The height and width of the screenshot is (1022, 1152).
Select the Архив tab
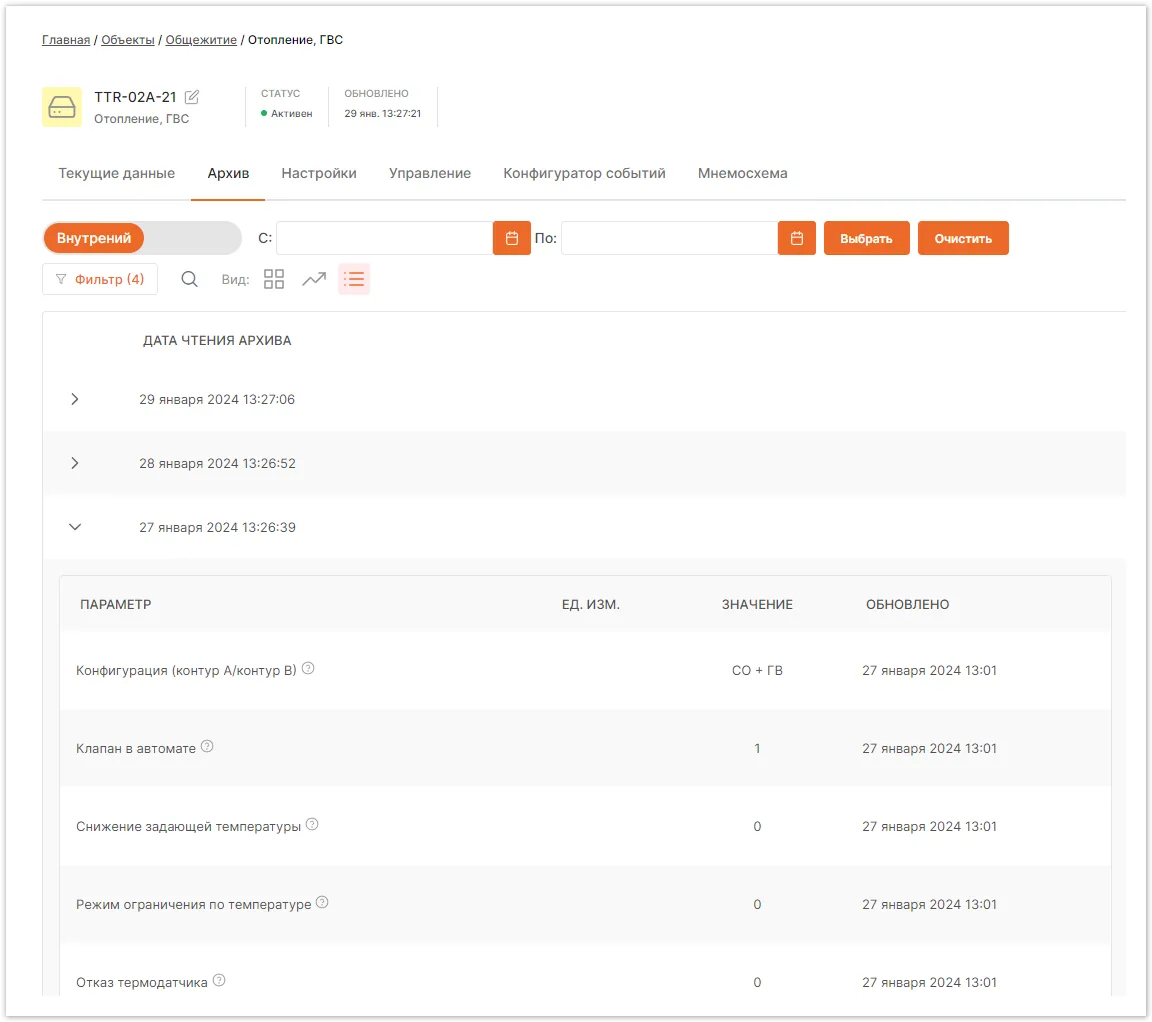228,173
